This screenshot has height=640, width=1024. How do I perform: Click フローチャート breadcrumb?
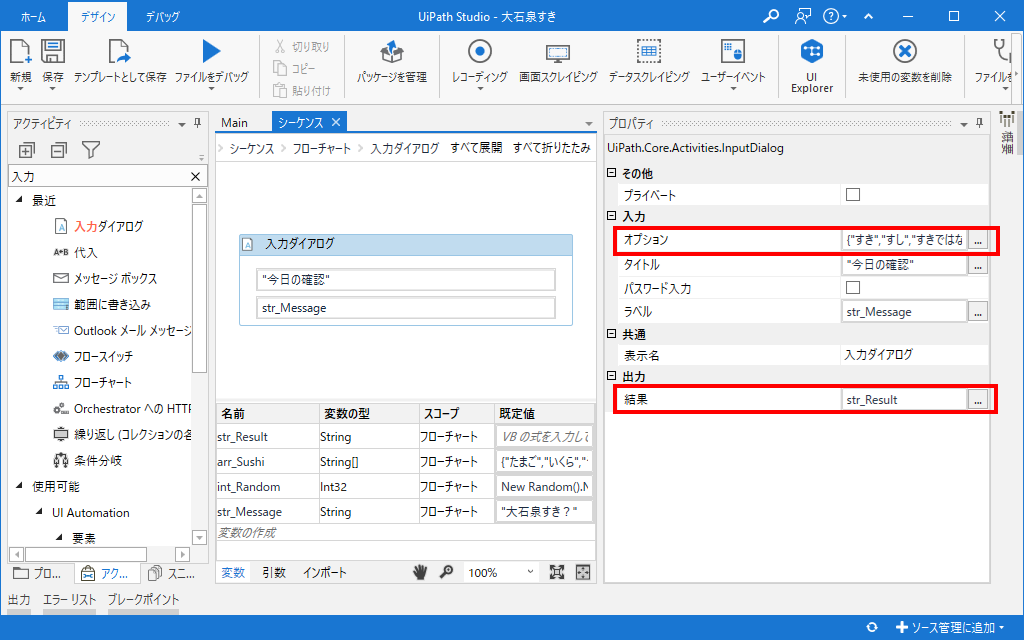coord(321,148)
